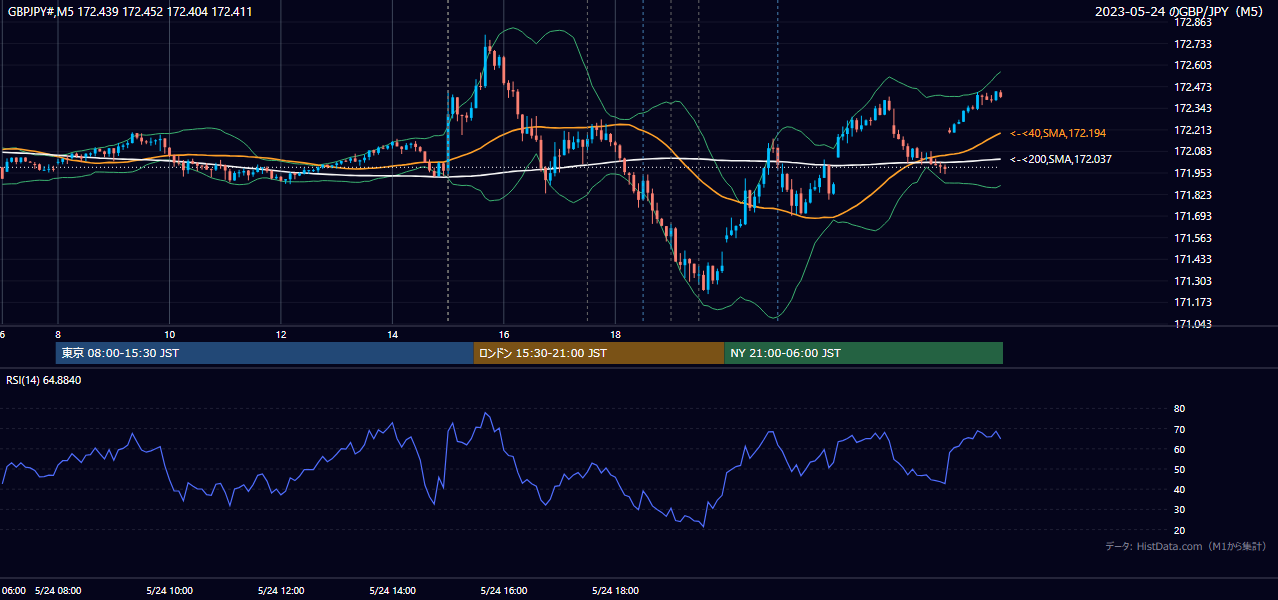Click the 5/24 18:00 bottom time label
Viewport: 1278px width, 600px height.
click(616, 591)
